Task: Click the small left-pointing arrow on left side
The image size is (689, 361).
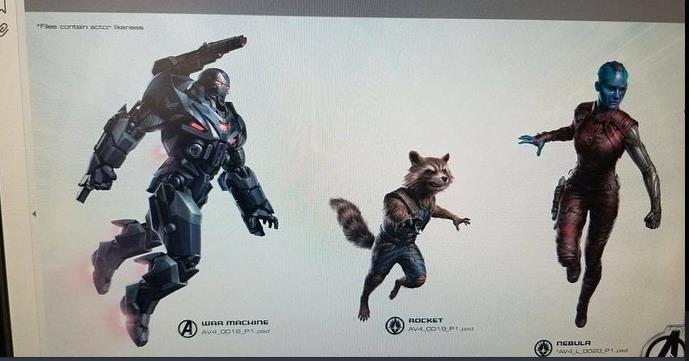Action: click(34, 214)
